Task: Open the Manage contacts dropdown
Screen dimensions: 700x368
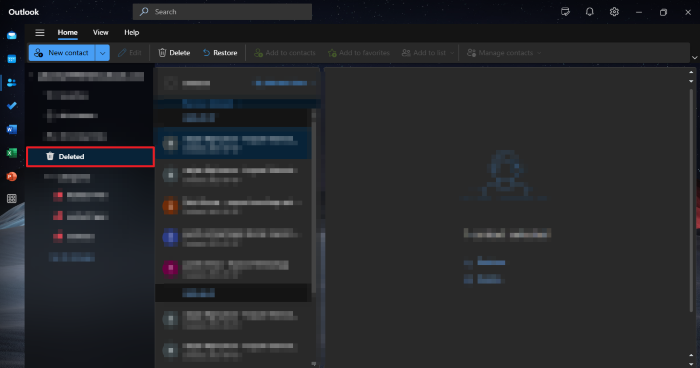Action: coord(504,53)
